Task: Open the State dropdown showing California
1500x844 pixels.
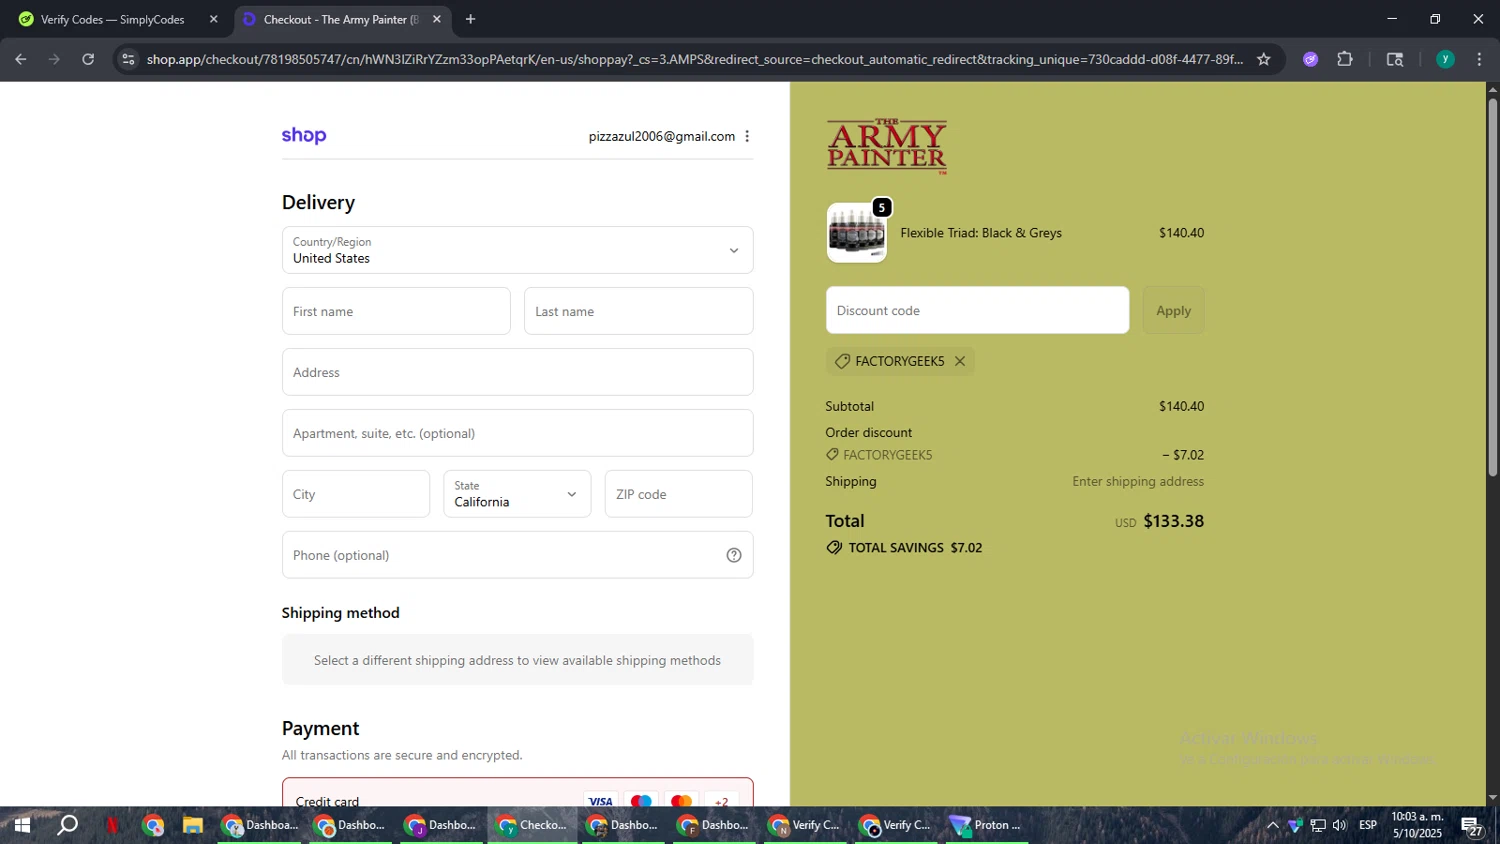Action: (x=517, y=494)
